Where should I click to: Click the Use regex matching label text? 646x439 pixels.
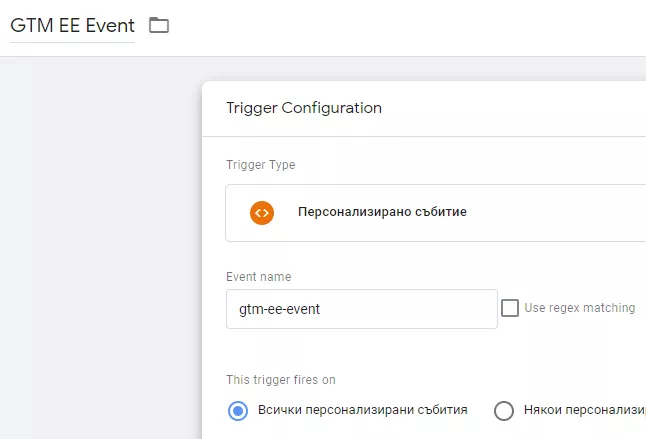(x=580, y=308)
